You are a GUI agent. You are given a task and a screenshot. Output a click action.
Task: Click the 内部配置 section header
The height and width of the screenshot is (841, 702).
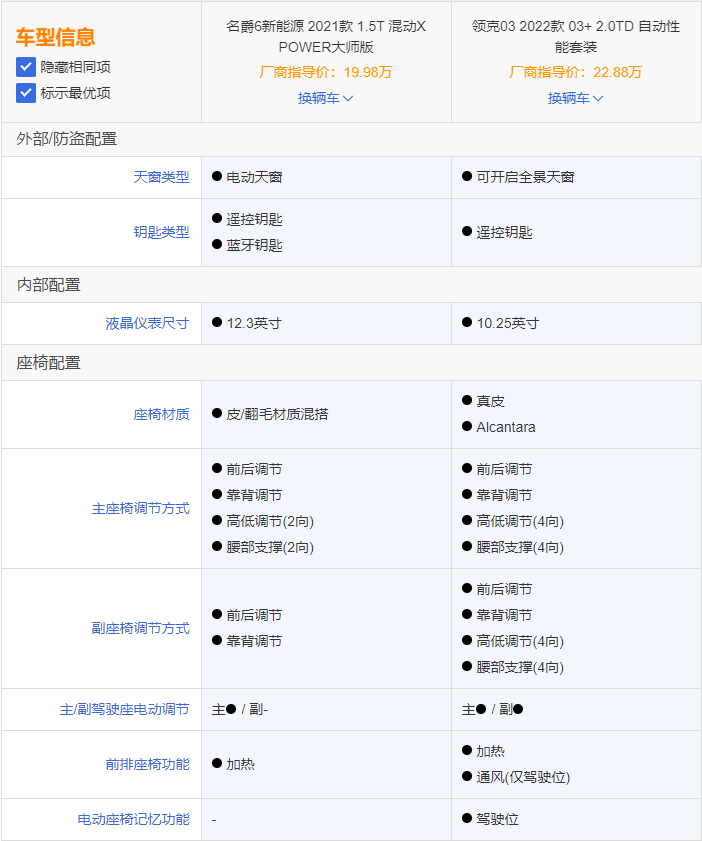point(48,285)
